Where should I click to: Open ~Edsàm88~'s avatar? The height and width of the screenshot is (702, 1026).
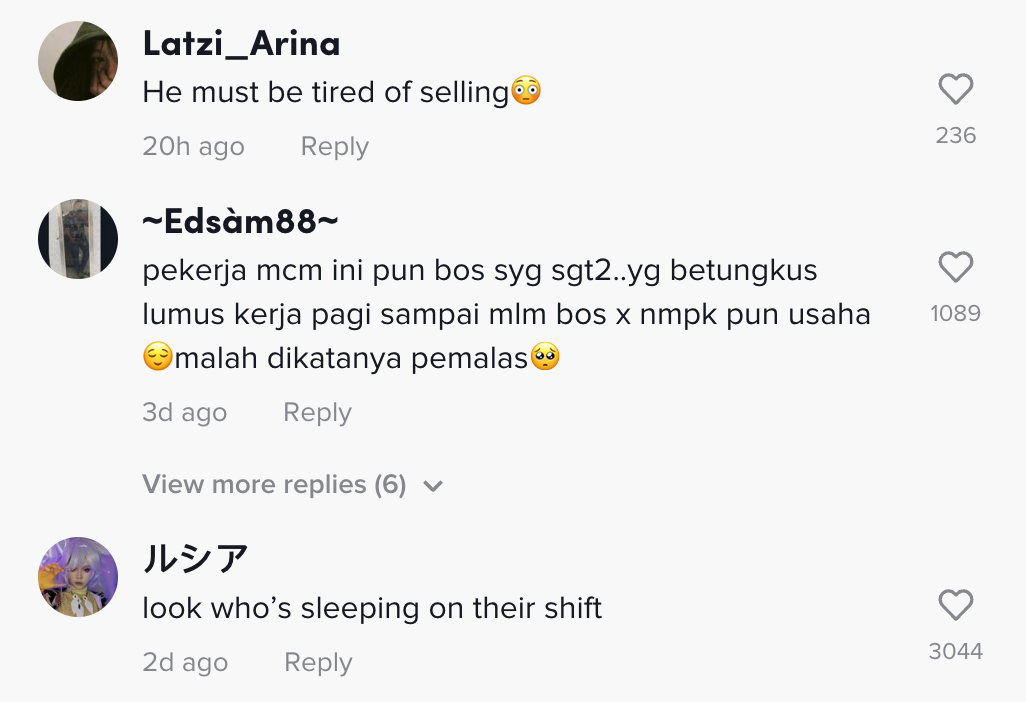pyautogui.click(x=78, y=238)
